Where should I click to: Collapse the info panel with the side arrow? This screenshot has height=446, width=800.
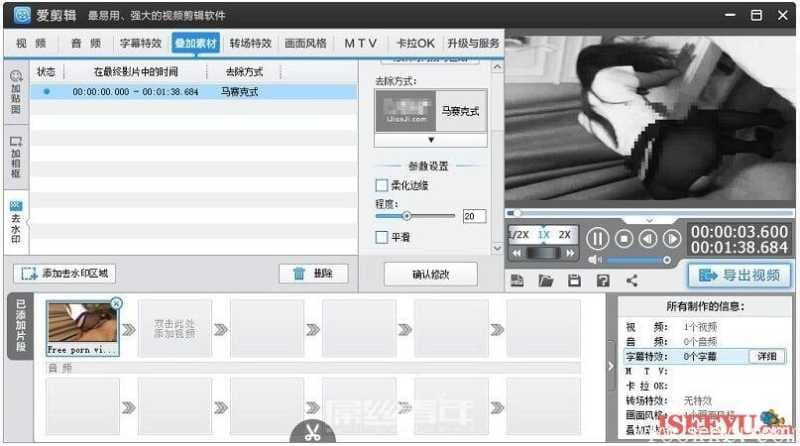[x=611, y=366]
